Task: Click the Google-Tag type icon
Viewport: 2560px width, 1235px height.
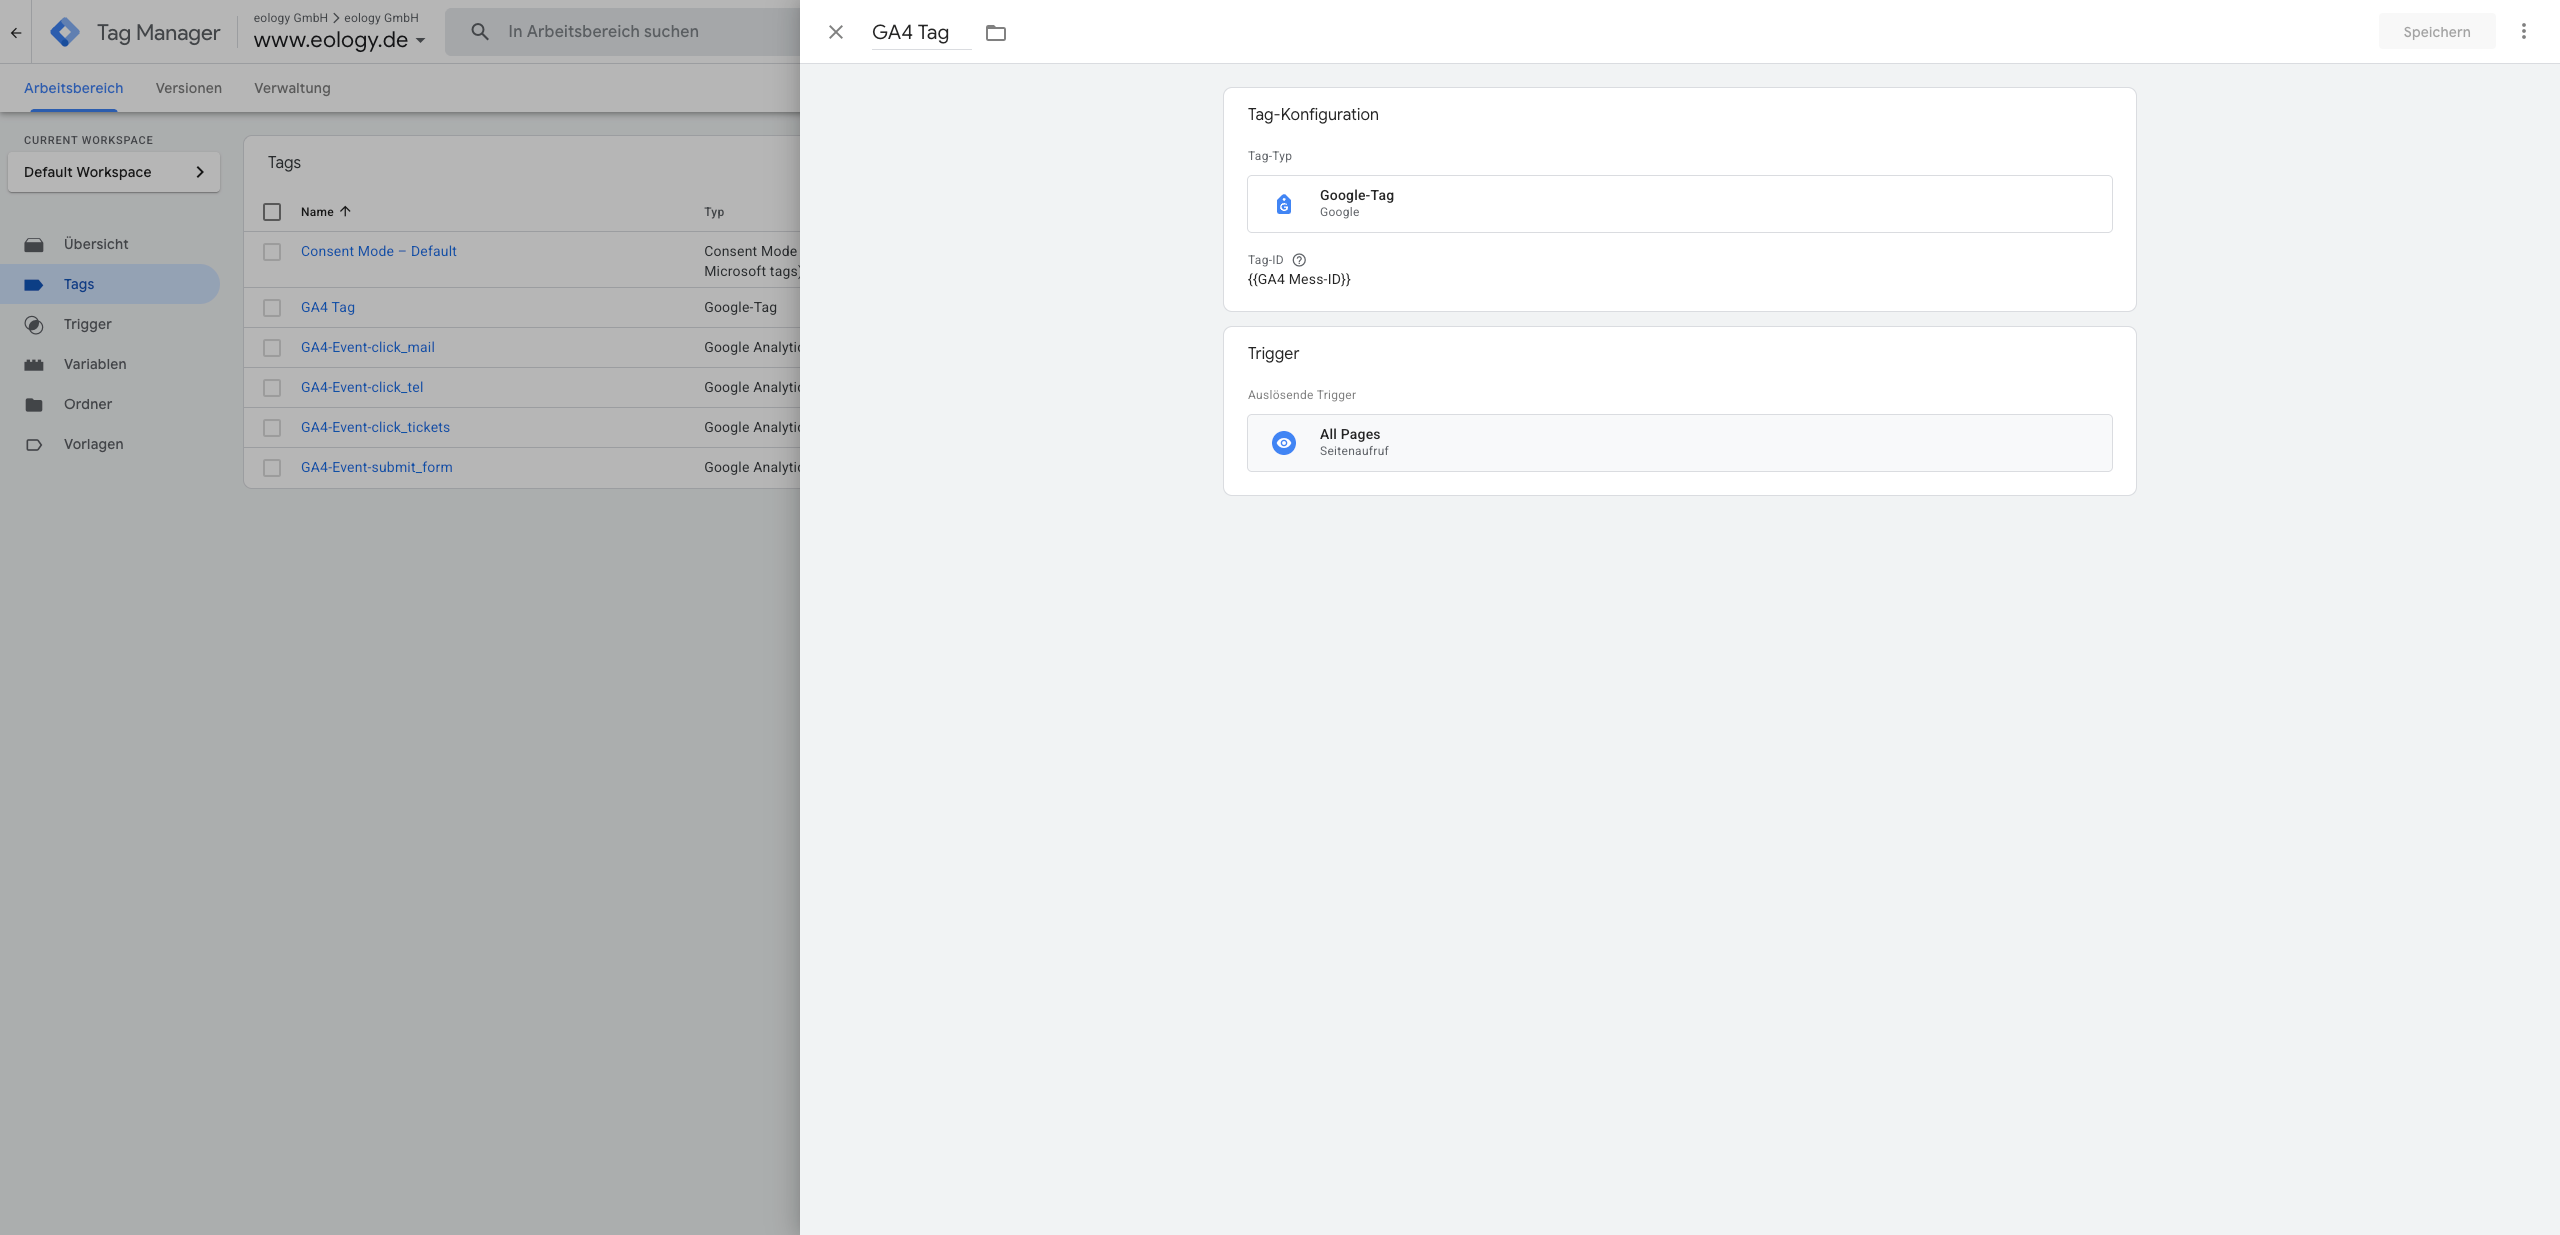Action: pos(1284,204)
